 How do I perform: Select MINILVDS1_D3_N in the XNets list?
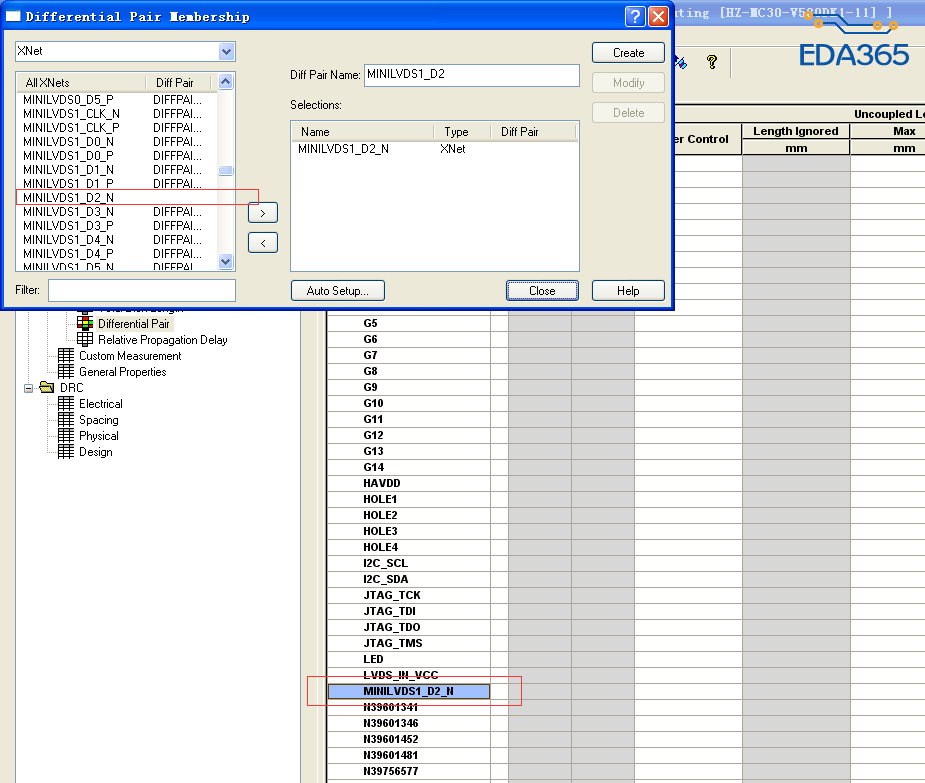(68, 212)
